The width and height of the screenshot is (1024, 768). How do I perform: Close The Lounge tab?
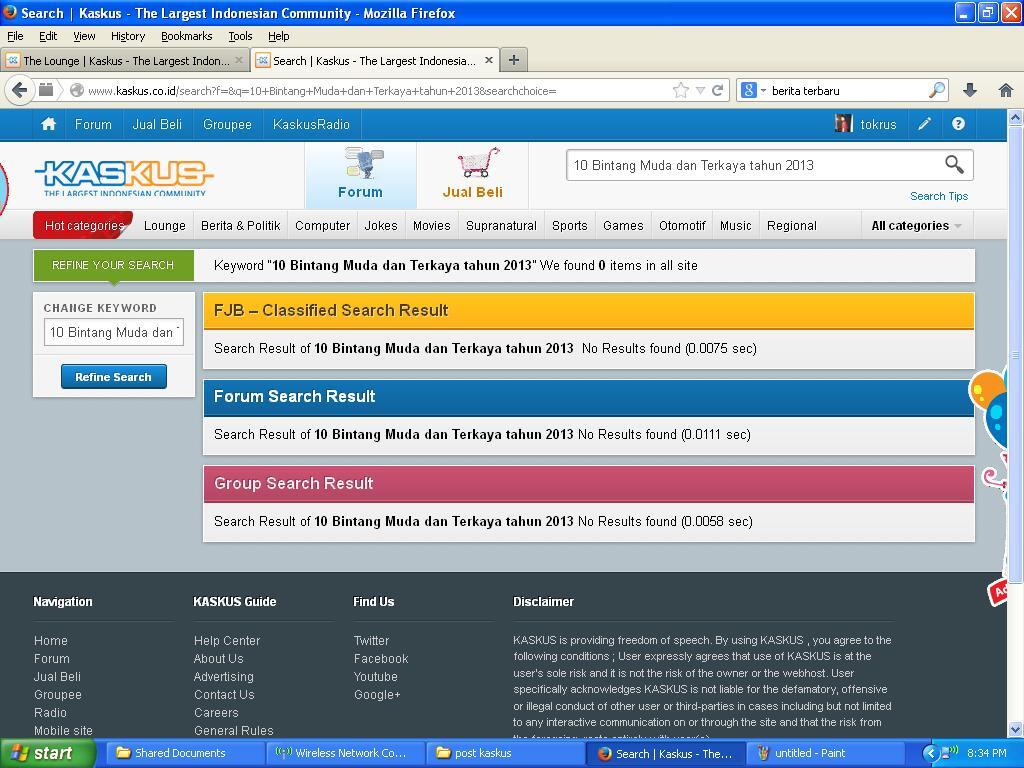tap(239, 60)
